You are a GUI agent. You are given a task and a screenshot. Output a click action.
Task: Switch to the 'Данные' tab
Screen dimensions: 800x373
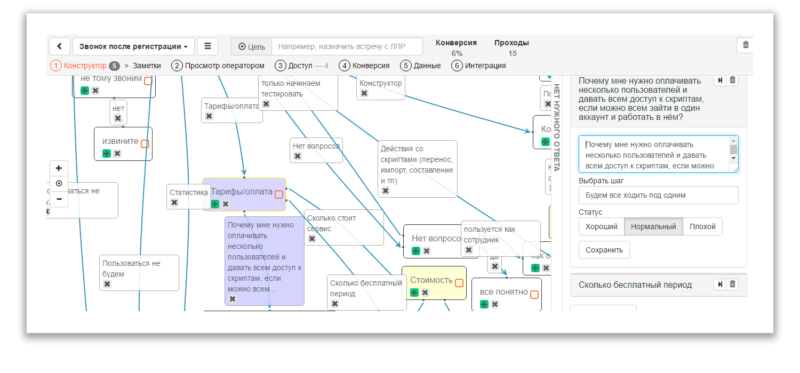tap(420, 65)
